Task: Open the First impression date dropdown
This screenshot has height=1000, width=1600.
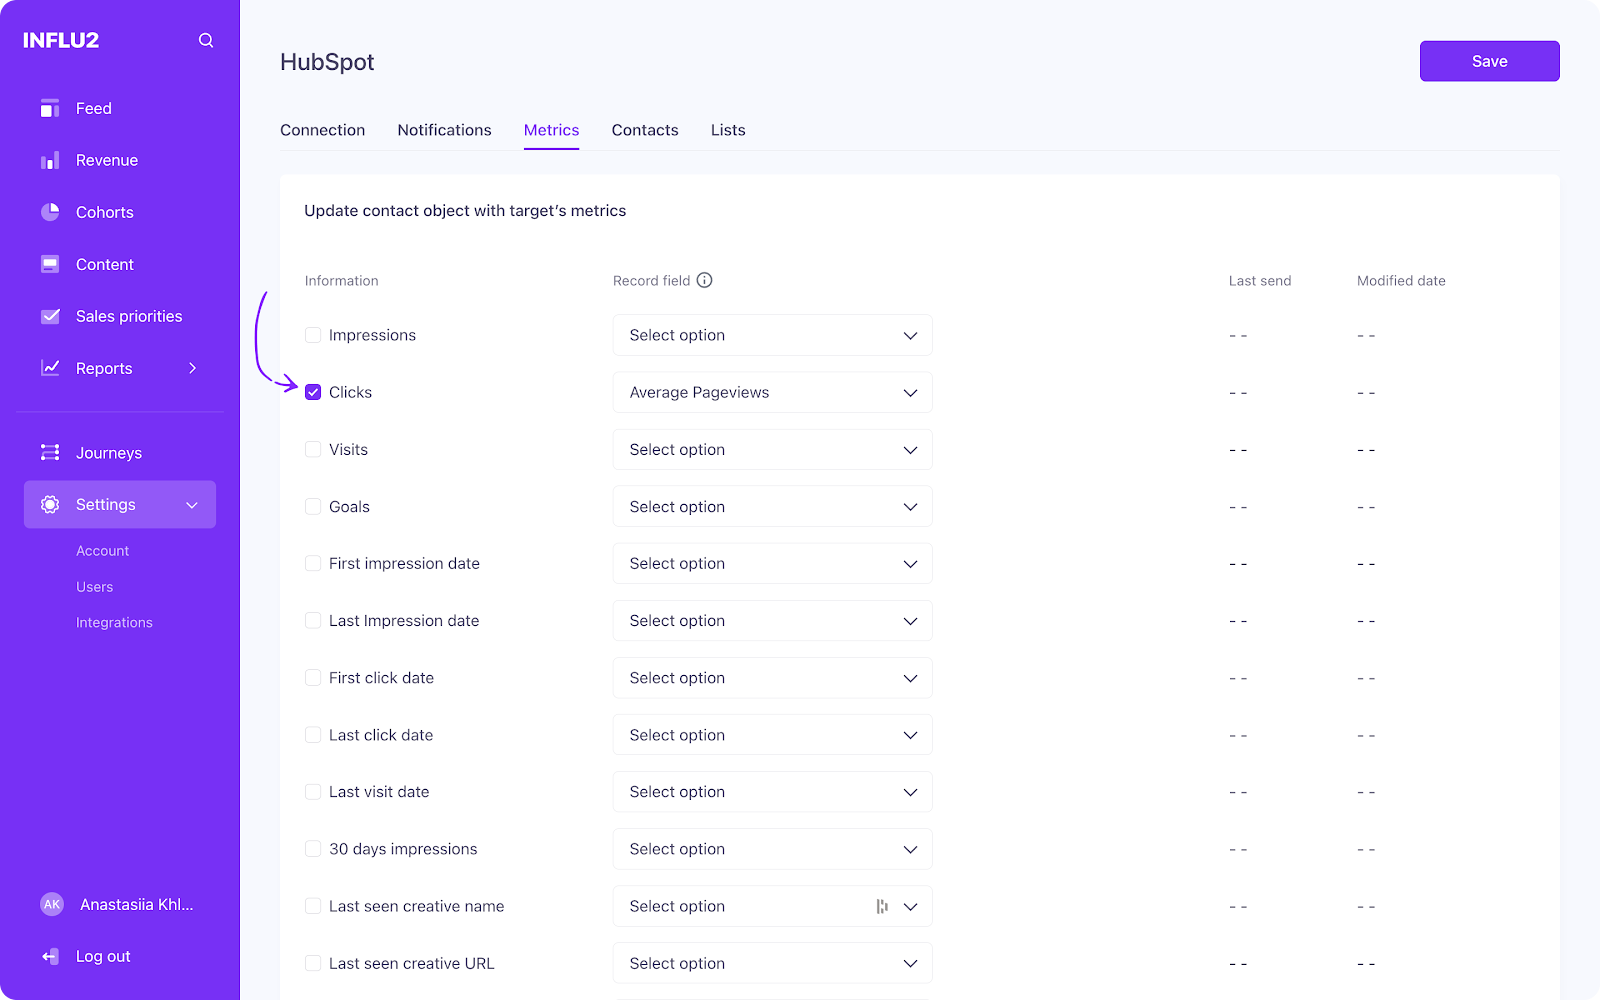Action: point(773,564)
